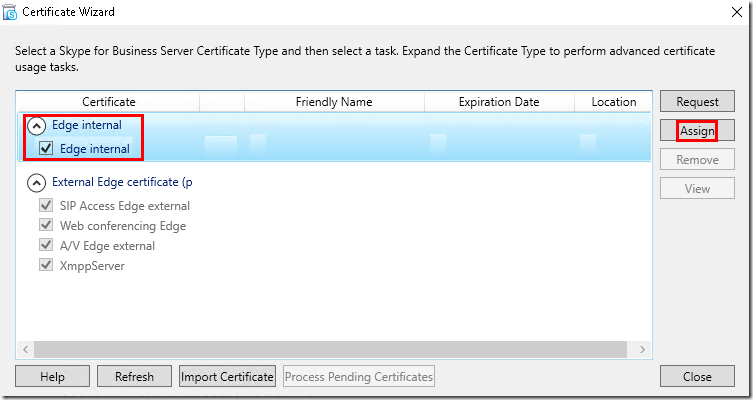This screenshot has height=400, width=753.
Task: Close the Certificate Wizard window via X
Action: coord(737,12)
